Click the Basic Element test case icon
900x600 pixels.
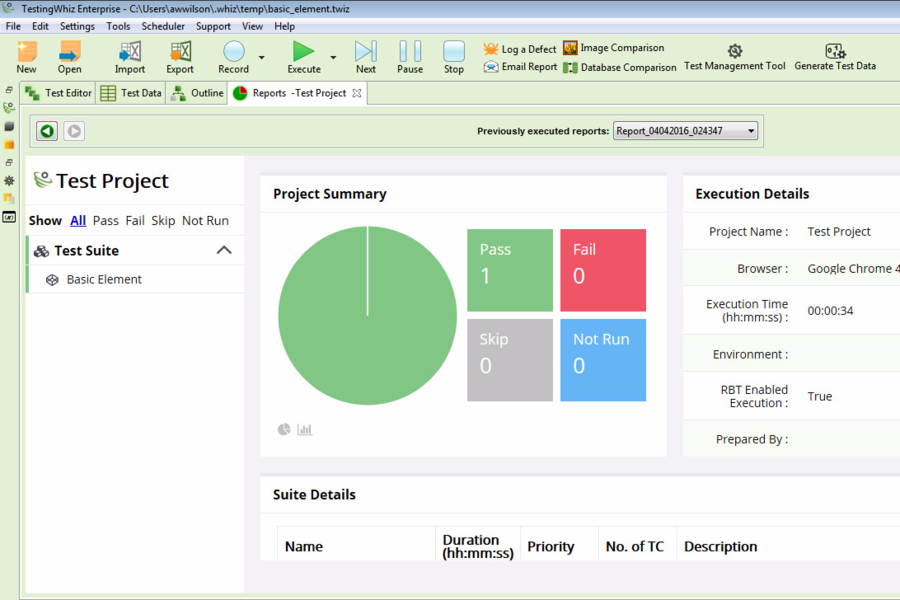pyautogui.click(x=52, y=280)
